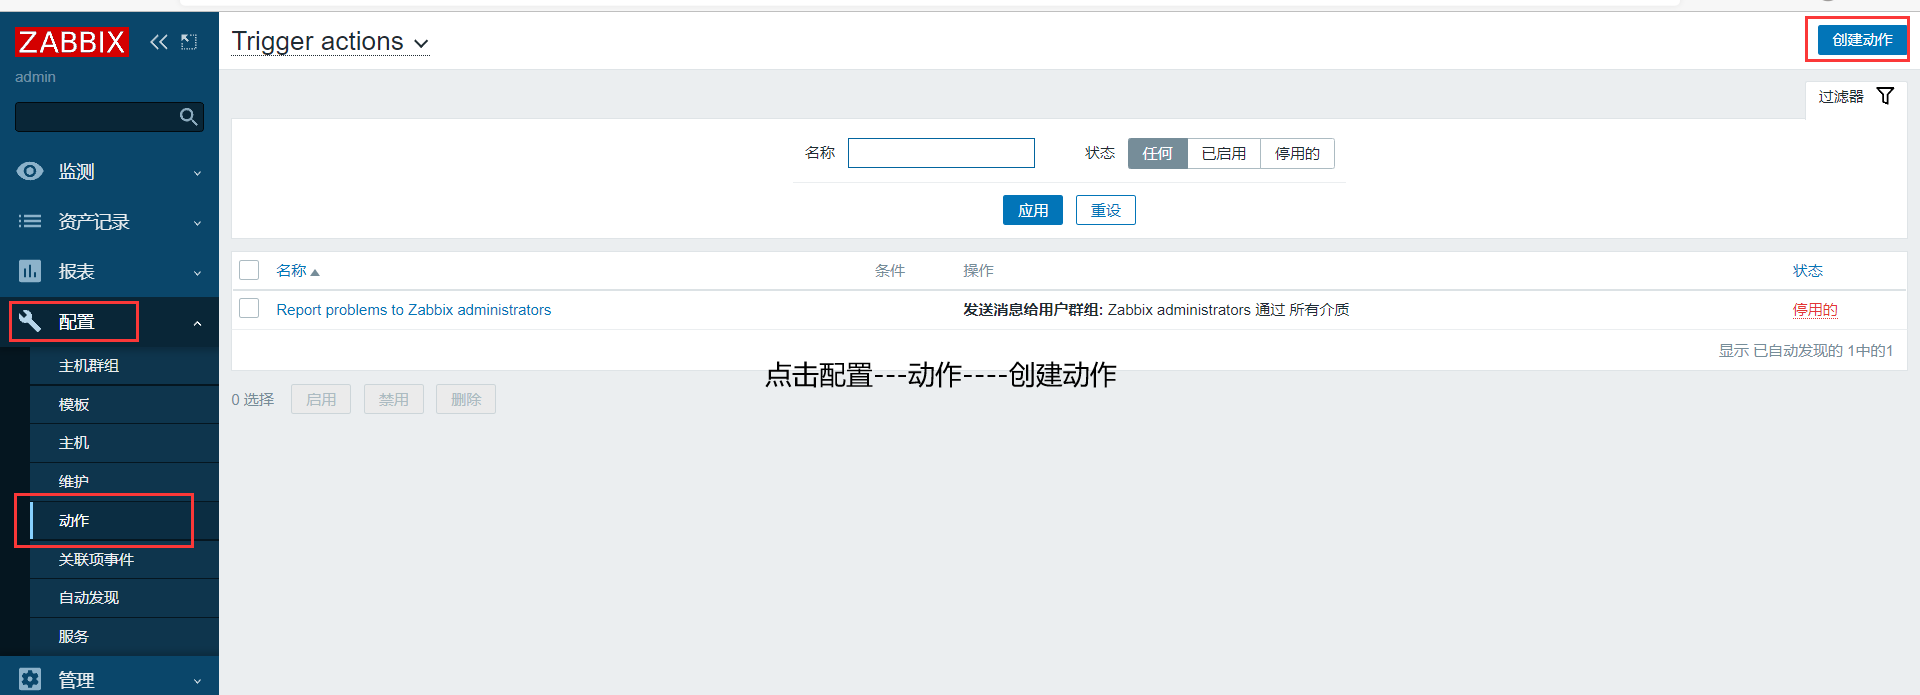The width and height of the screenshot is (1920, 695).
Task: Expand the 资产记录 menu chevron
Action: pyautogui.click(x=197, y=223)
